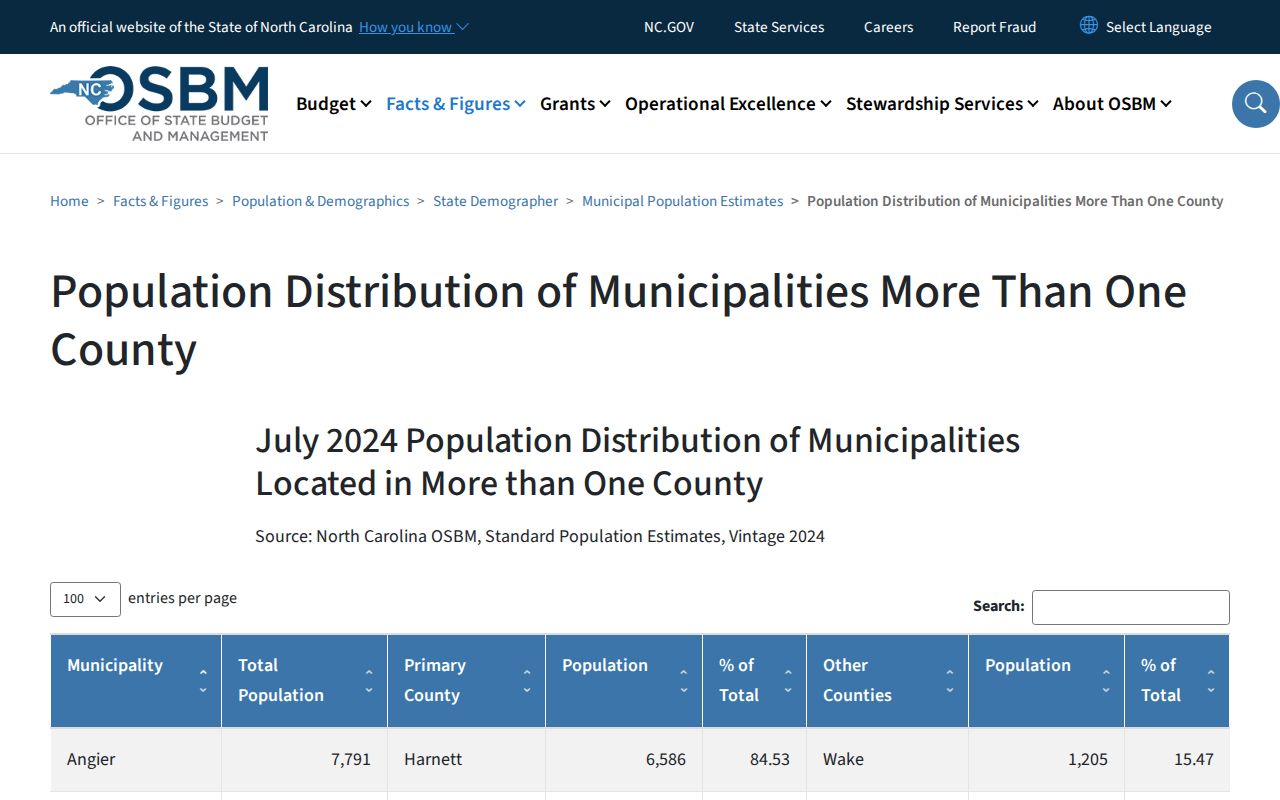Open the OSBM logo home link

click(x=160, y=103)
